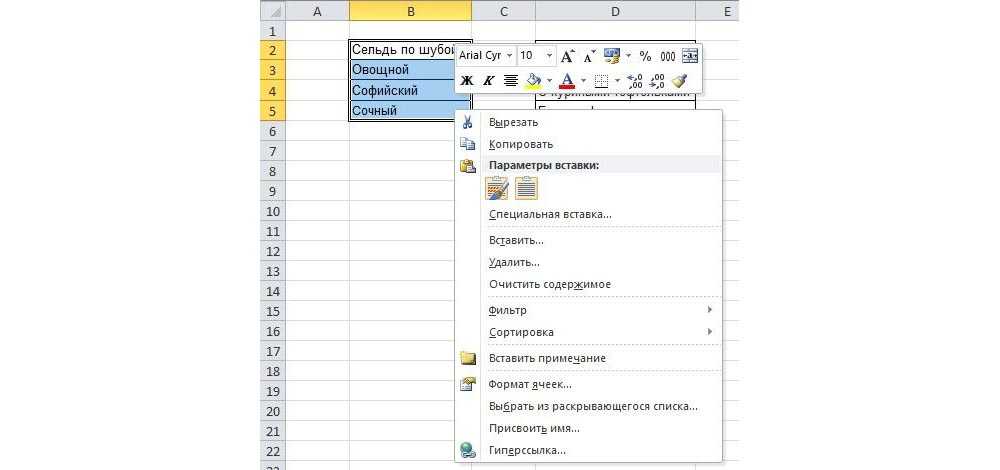Screen dimensions: 1000x470
Task: Open Формат ячеек... dialog
Action: click(530, 384)
